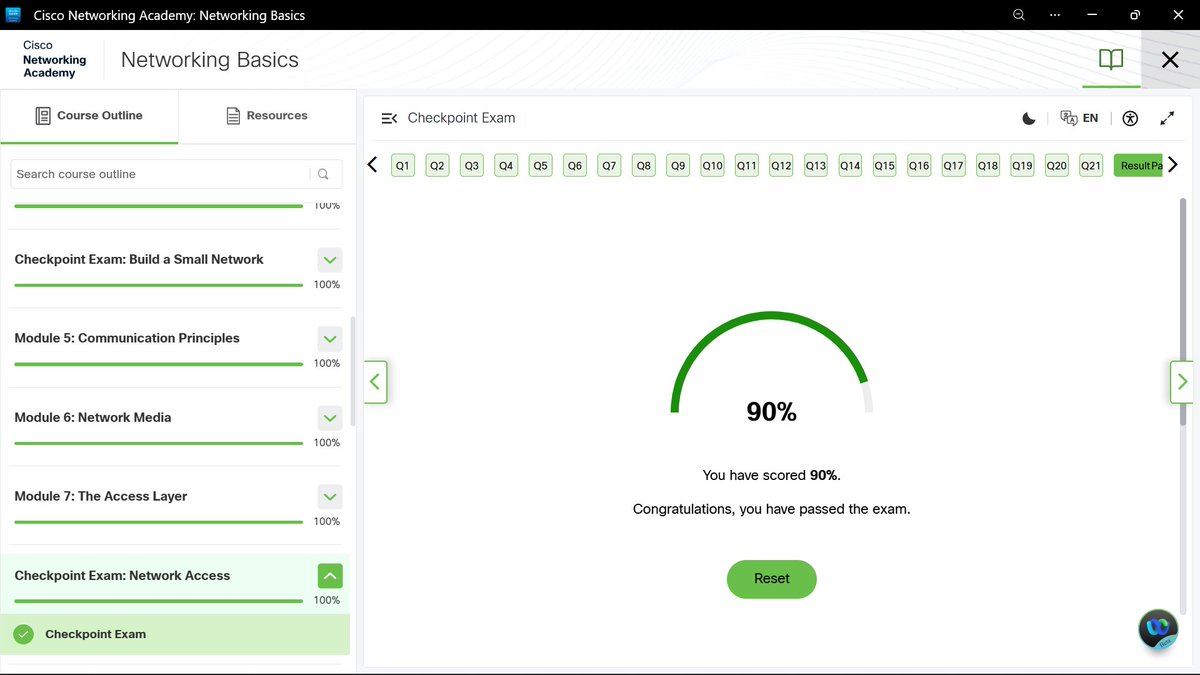Open question Q13

816,166
